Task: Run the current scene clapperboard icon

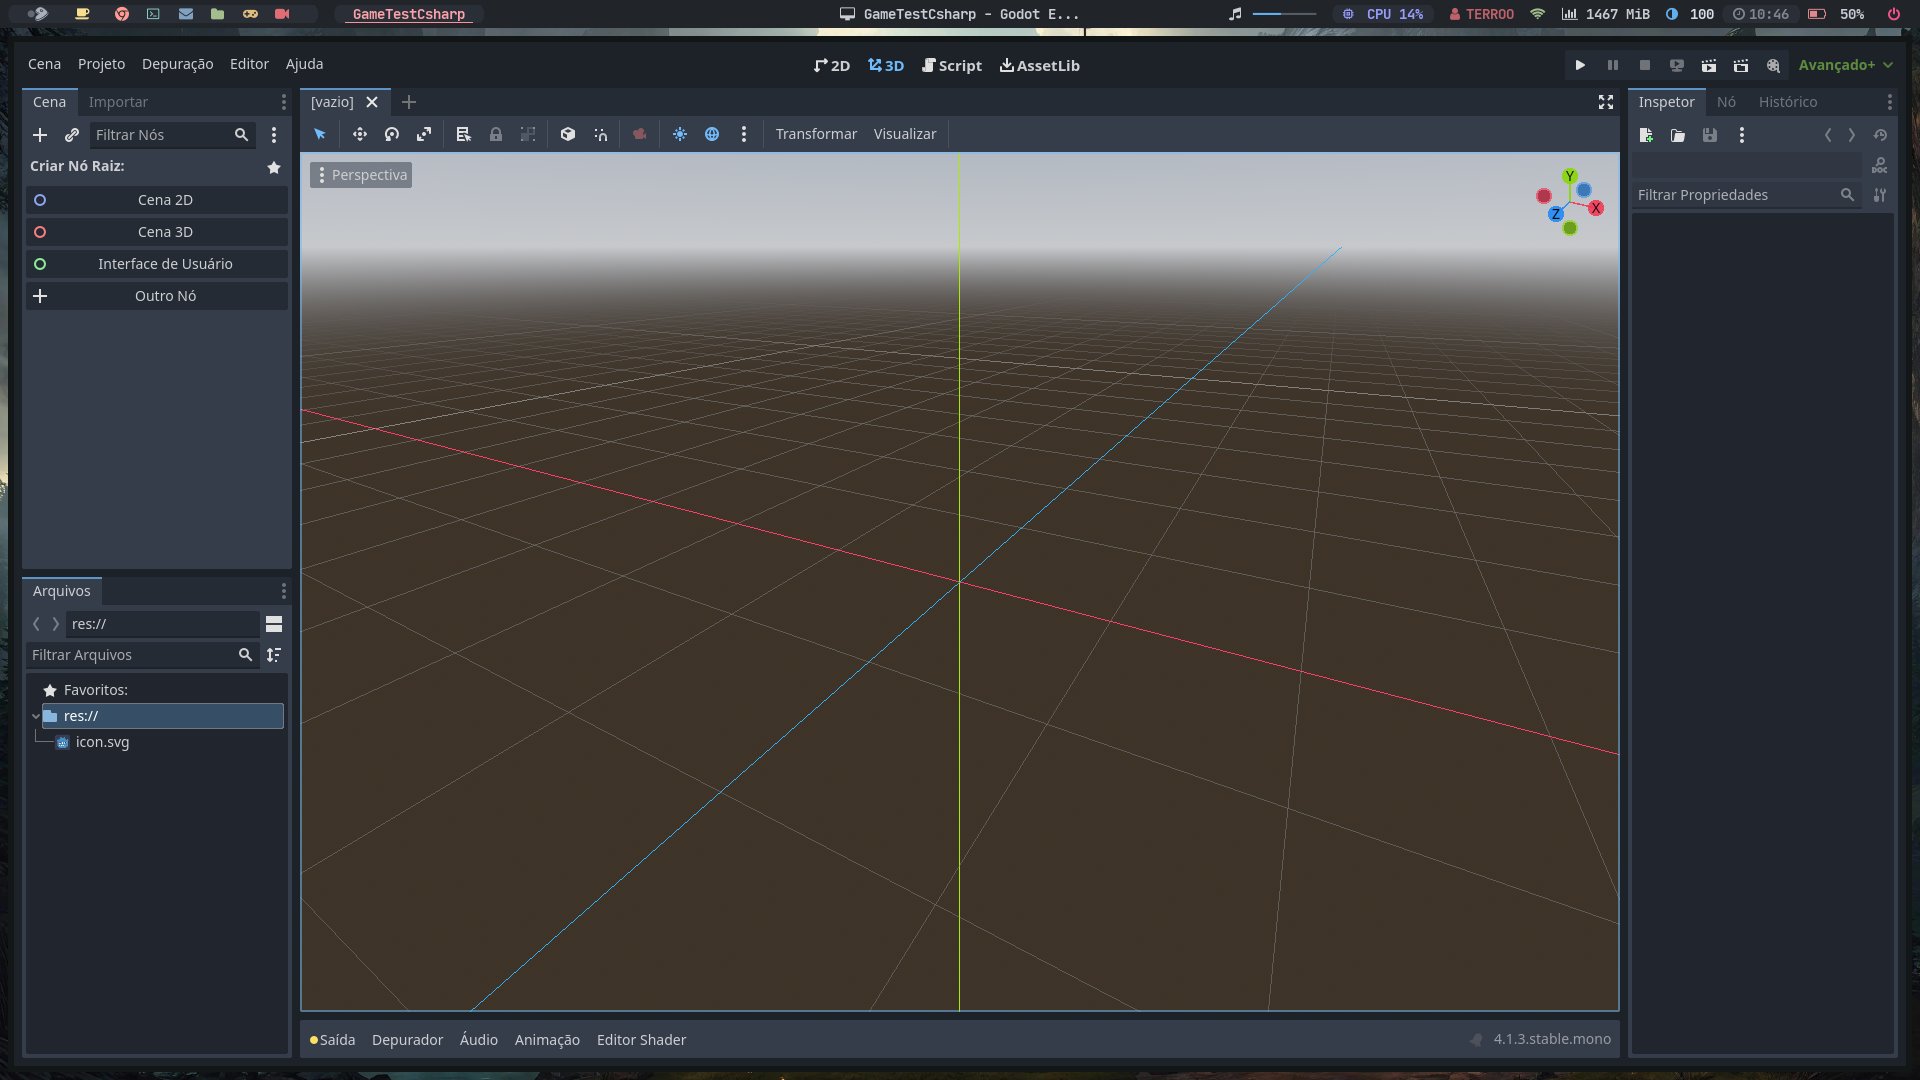Action: pos(1709,65)
